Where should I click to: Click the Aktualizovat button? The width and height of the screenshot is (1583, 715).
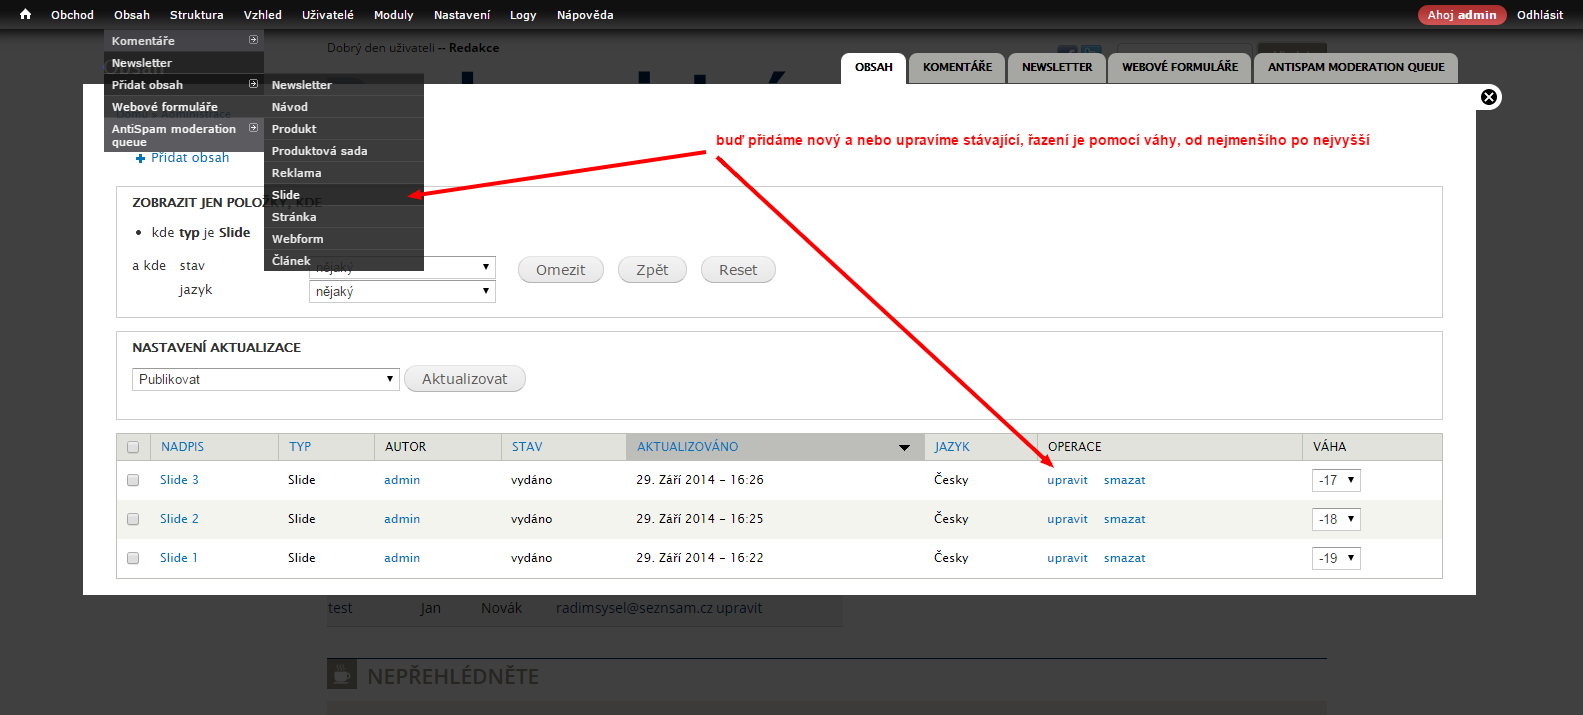465,379
